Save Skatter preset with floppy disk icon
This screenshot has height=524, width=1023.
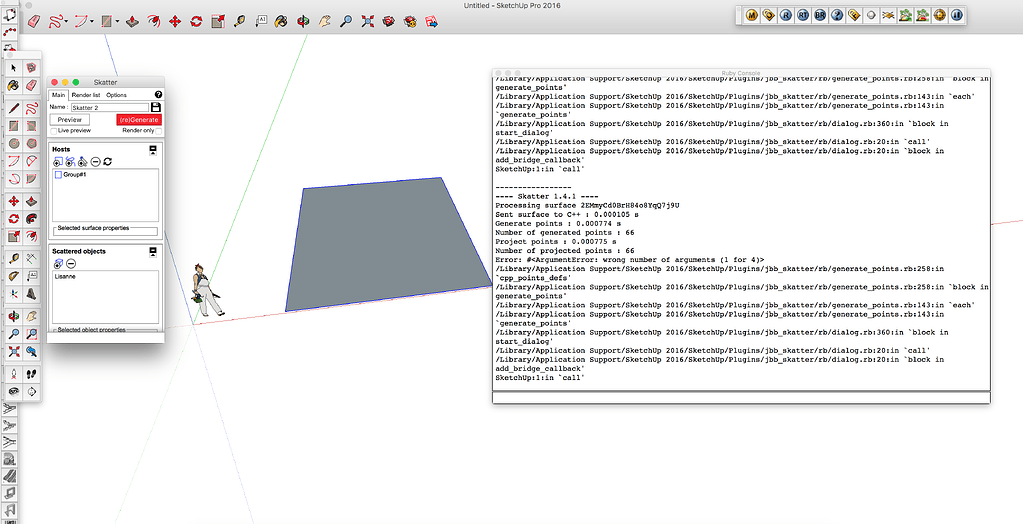(x=155, y=107)
